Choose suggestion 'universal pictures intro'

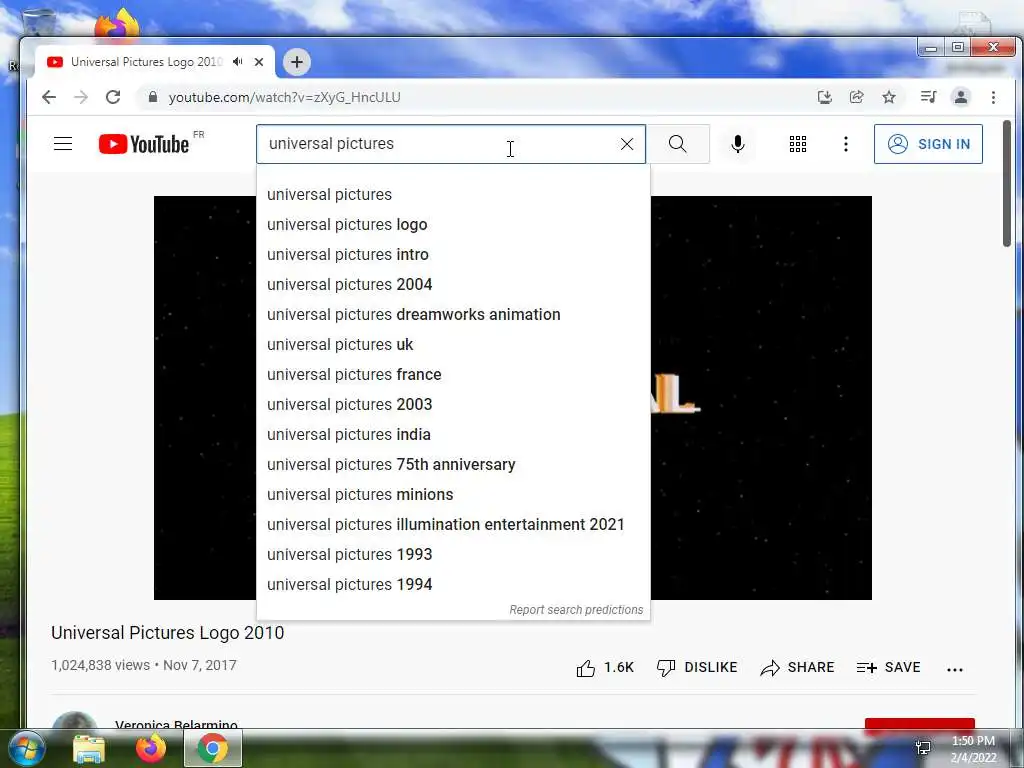453,255
